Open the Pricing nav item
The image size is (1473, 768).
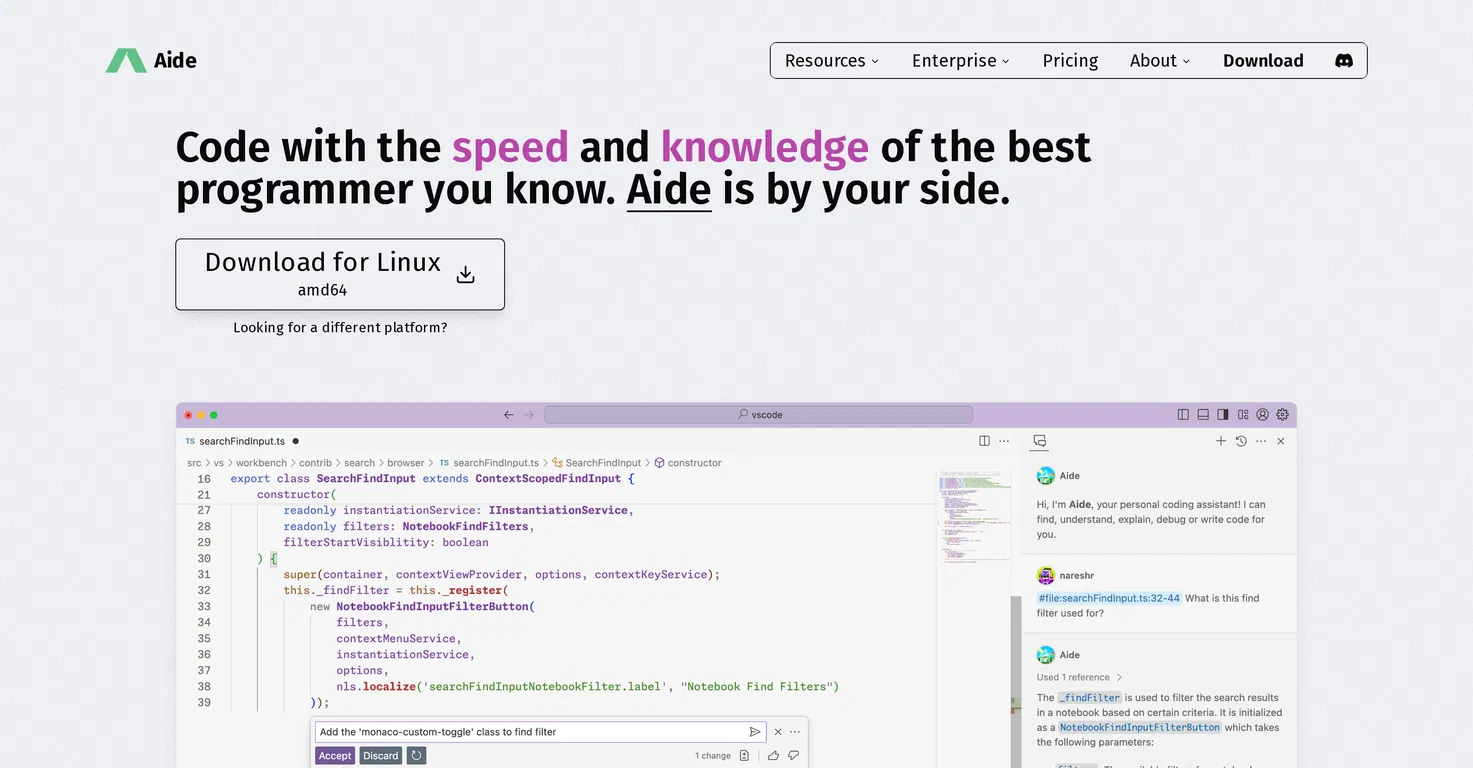pyautogui.click(x=1070, y=60)
